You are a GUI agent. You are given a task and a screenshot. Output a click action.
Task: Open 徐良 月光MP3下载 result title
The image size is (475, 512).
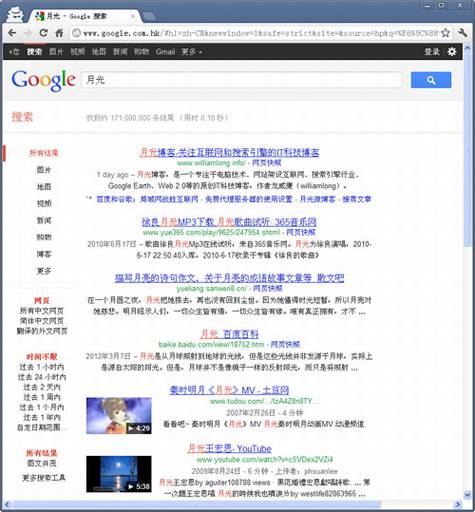point(229,222)
